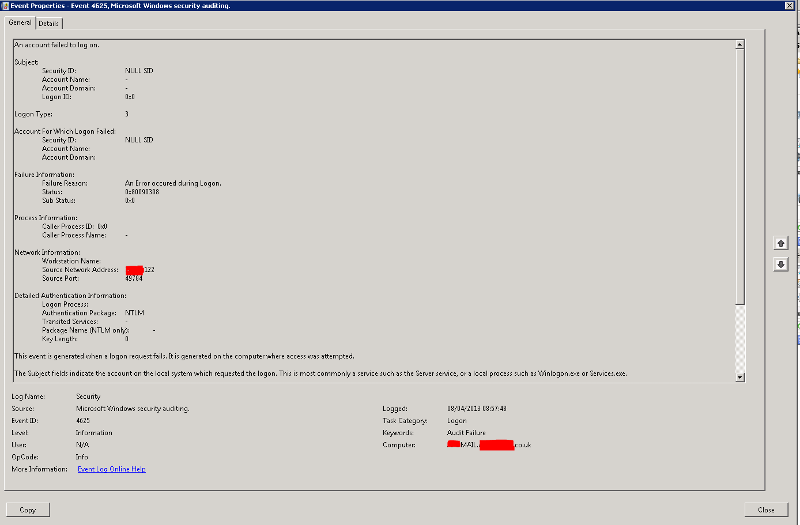Viewport: 800px width, 525px height.
Task: Click the Source value 'Microsoft Windows security auditing.'
Action: pos(133,409)
